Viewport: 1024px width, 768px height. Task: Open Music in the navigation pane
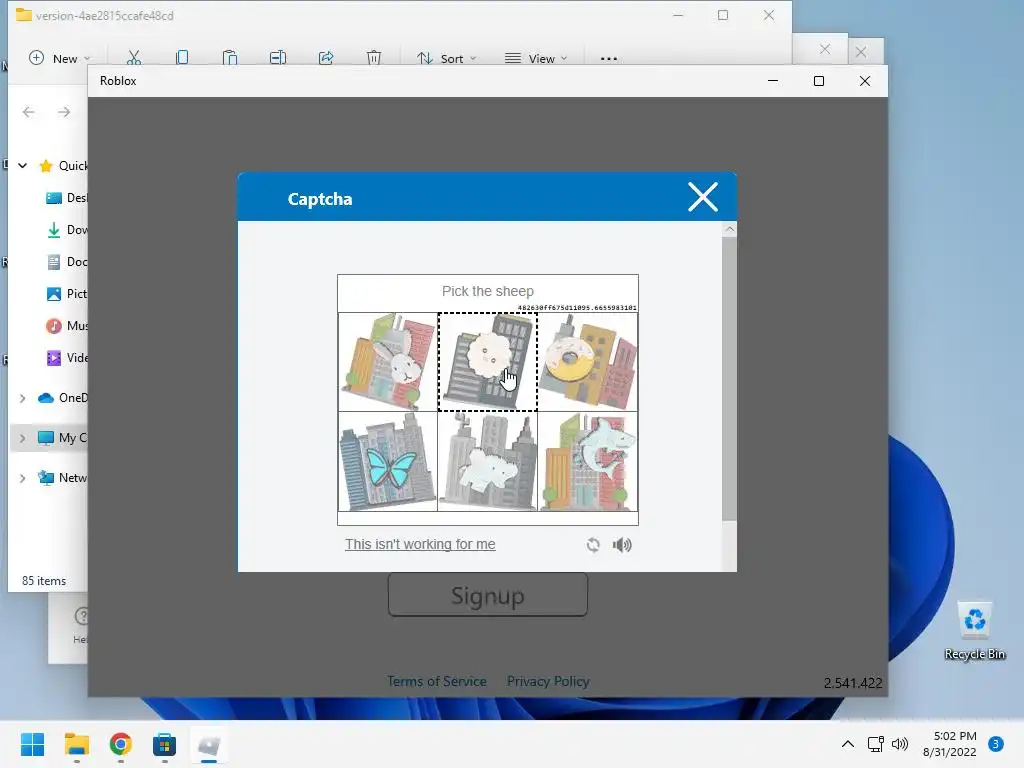click(x=67, y=326)
